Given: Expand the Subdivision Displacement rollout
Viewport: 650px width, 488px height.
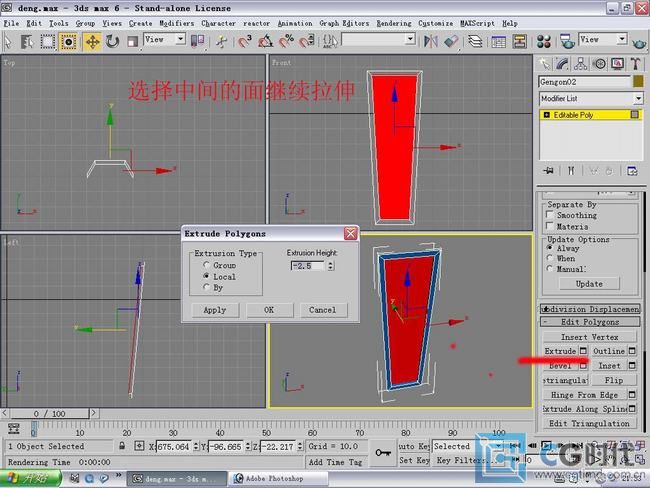Looking at the screenshot, I should click(x=590, y=309).
